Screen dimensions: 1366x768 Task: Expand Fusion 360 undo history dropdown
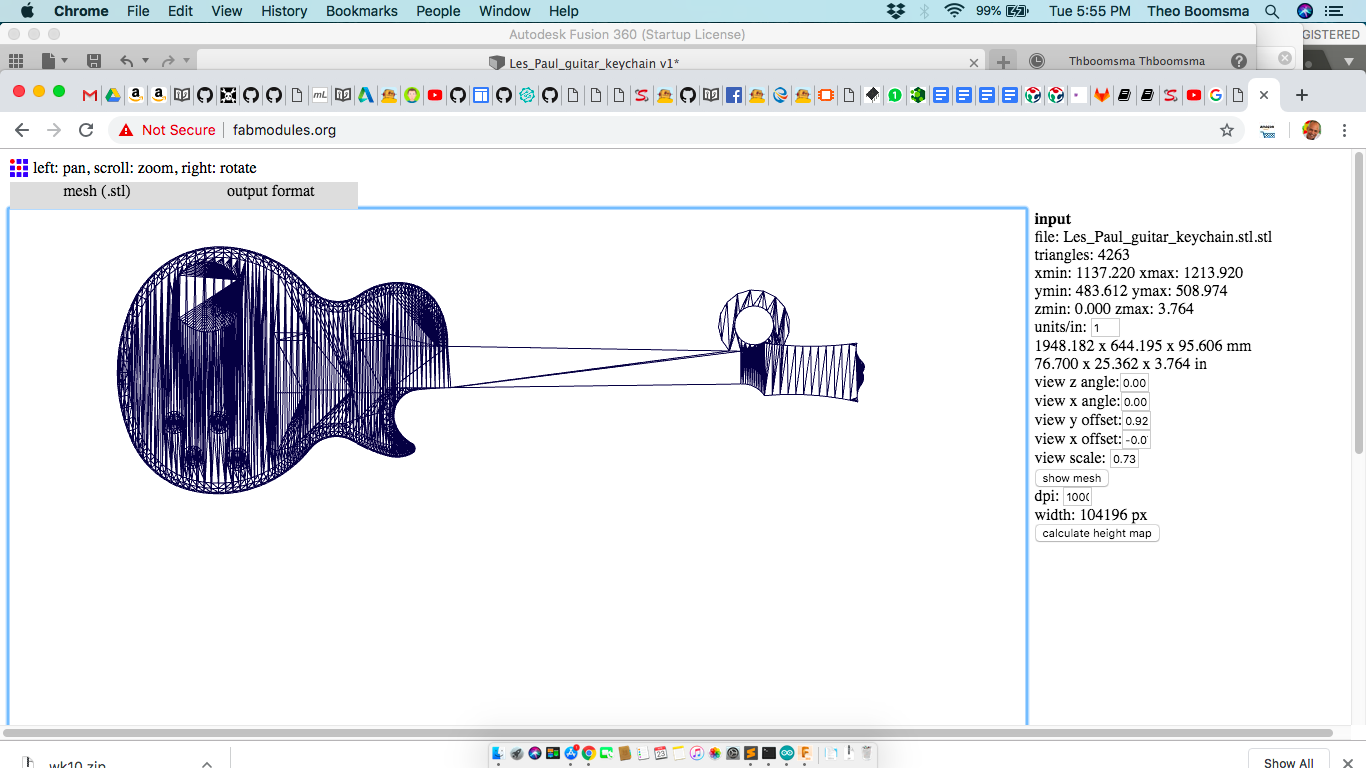point(145,61)
